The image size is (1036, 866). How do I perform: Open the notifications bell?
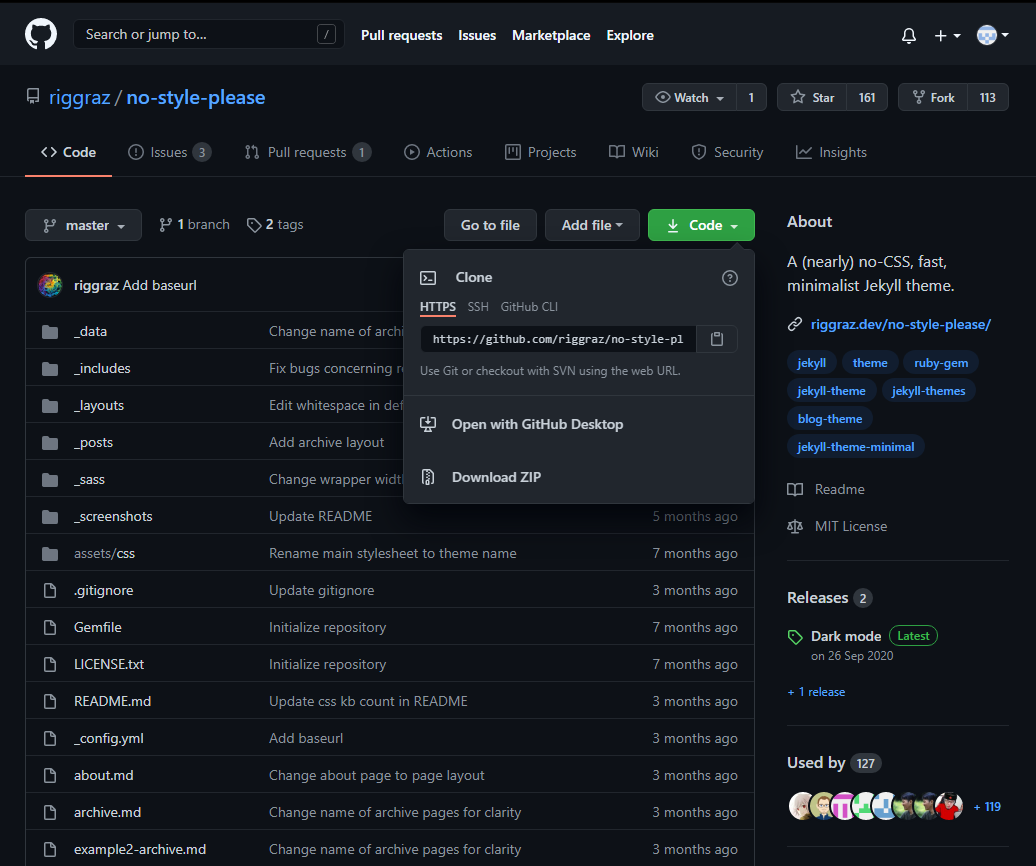(909, 36)
